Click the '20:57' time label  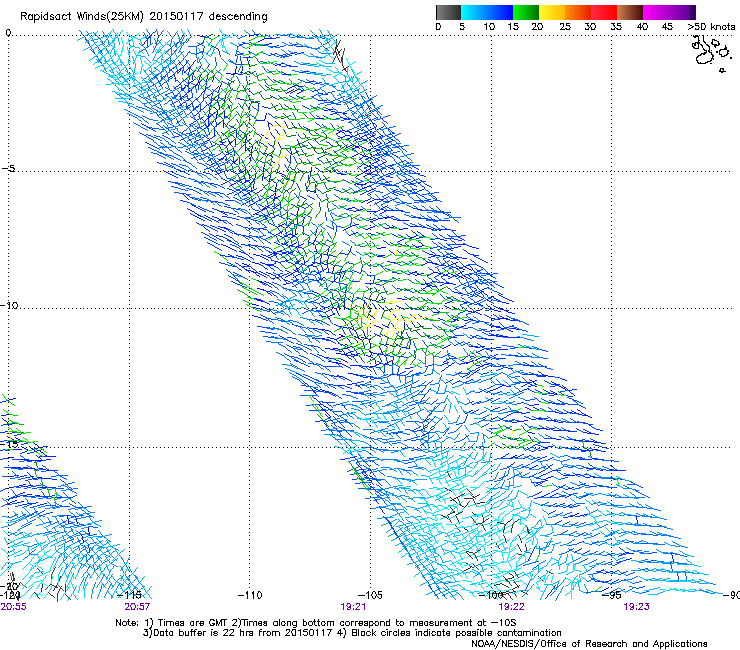(137, 607)
